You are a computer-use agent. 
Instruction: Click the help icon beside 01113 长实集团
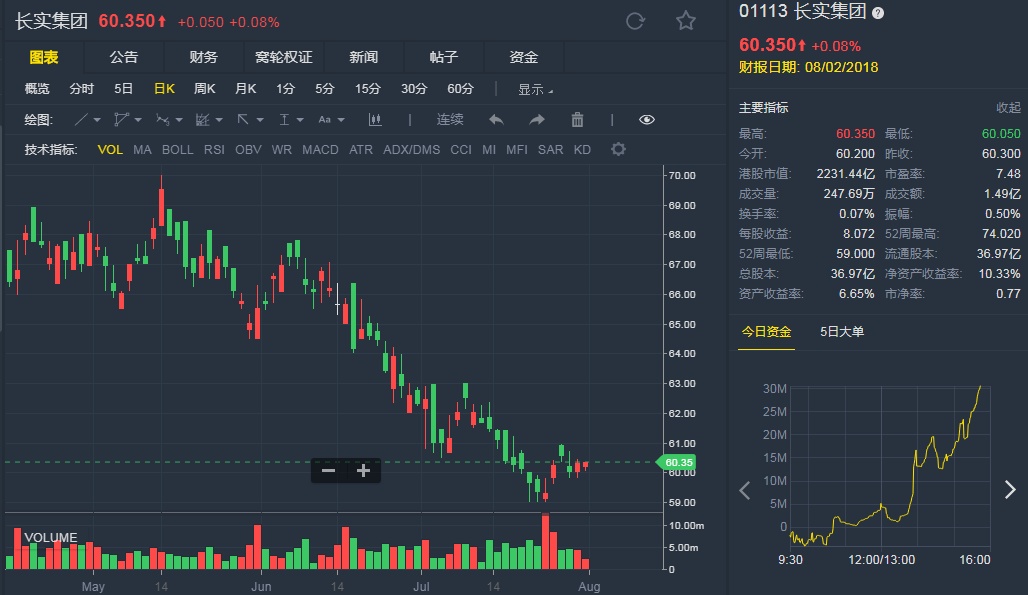tap(878, 13)
